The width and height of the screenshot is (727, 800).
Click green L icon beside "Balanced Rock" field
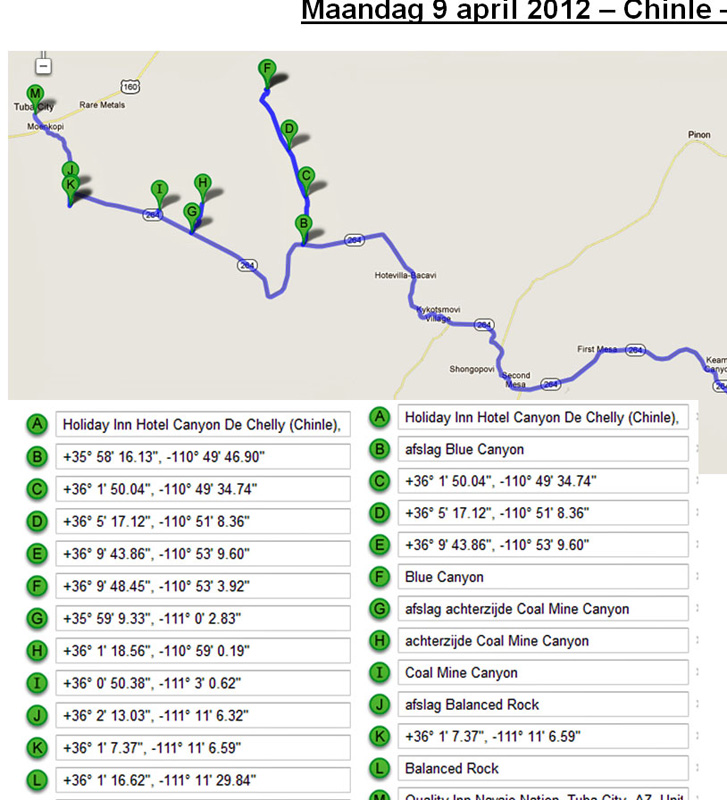click(379, 769)
